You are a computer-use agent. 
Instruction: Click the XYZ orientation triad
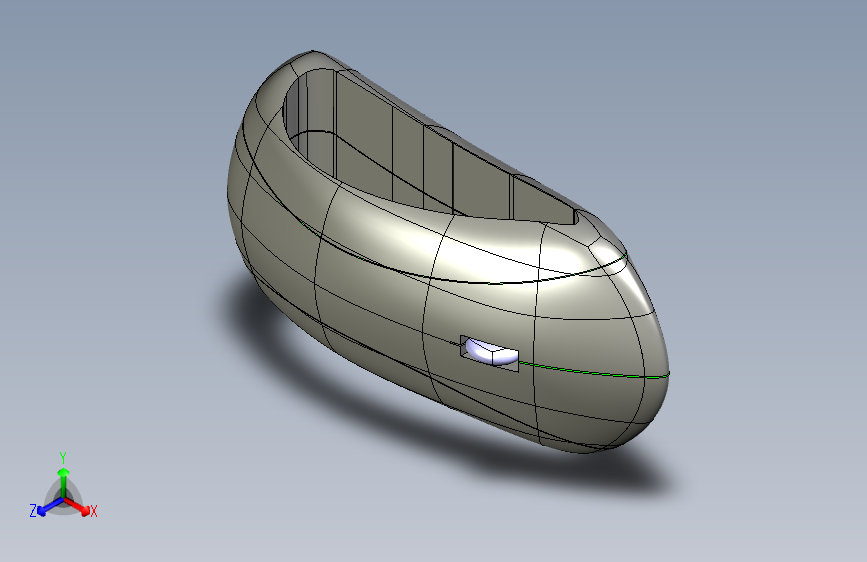[63, 487]
